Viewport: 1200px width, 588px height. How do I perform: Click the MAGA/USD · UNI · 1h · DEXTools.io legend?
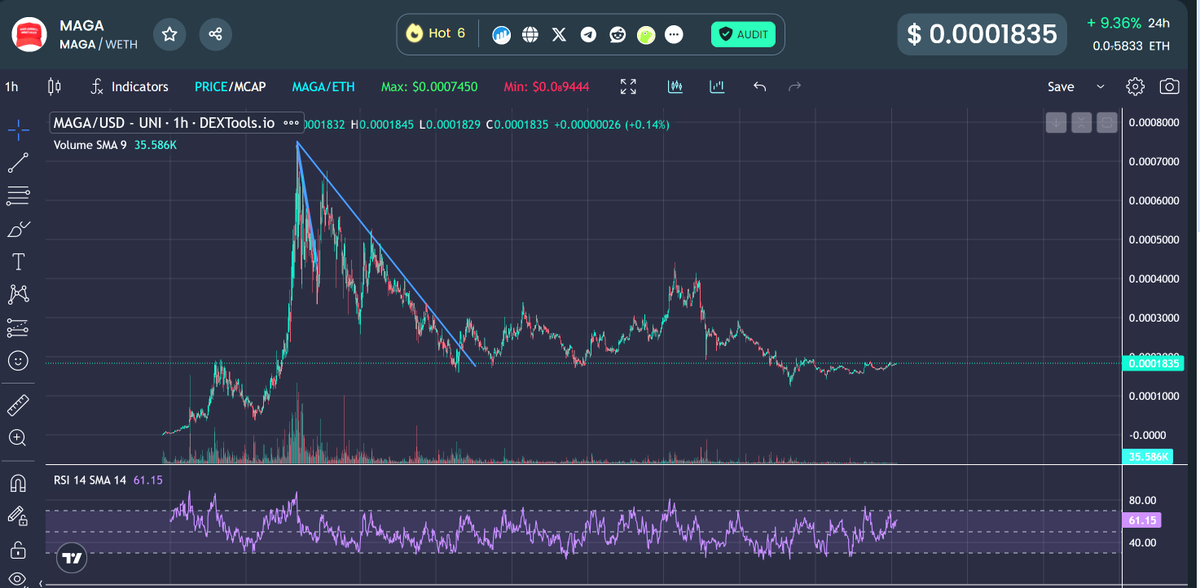coord(164,124)
